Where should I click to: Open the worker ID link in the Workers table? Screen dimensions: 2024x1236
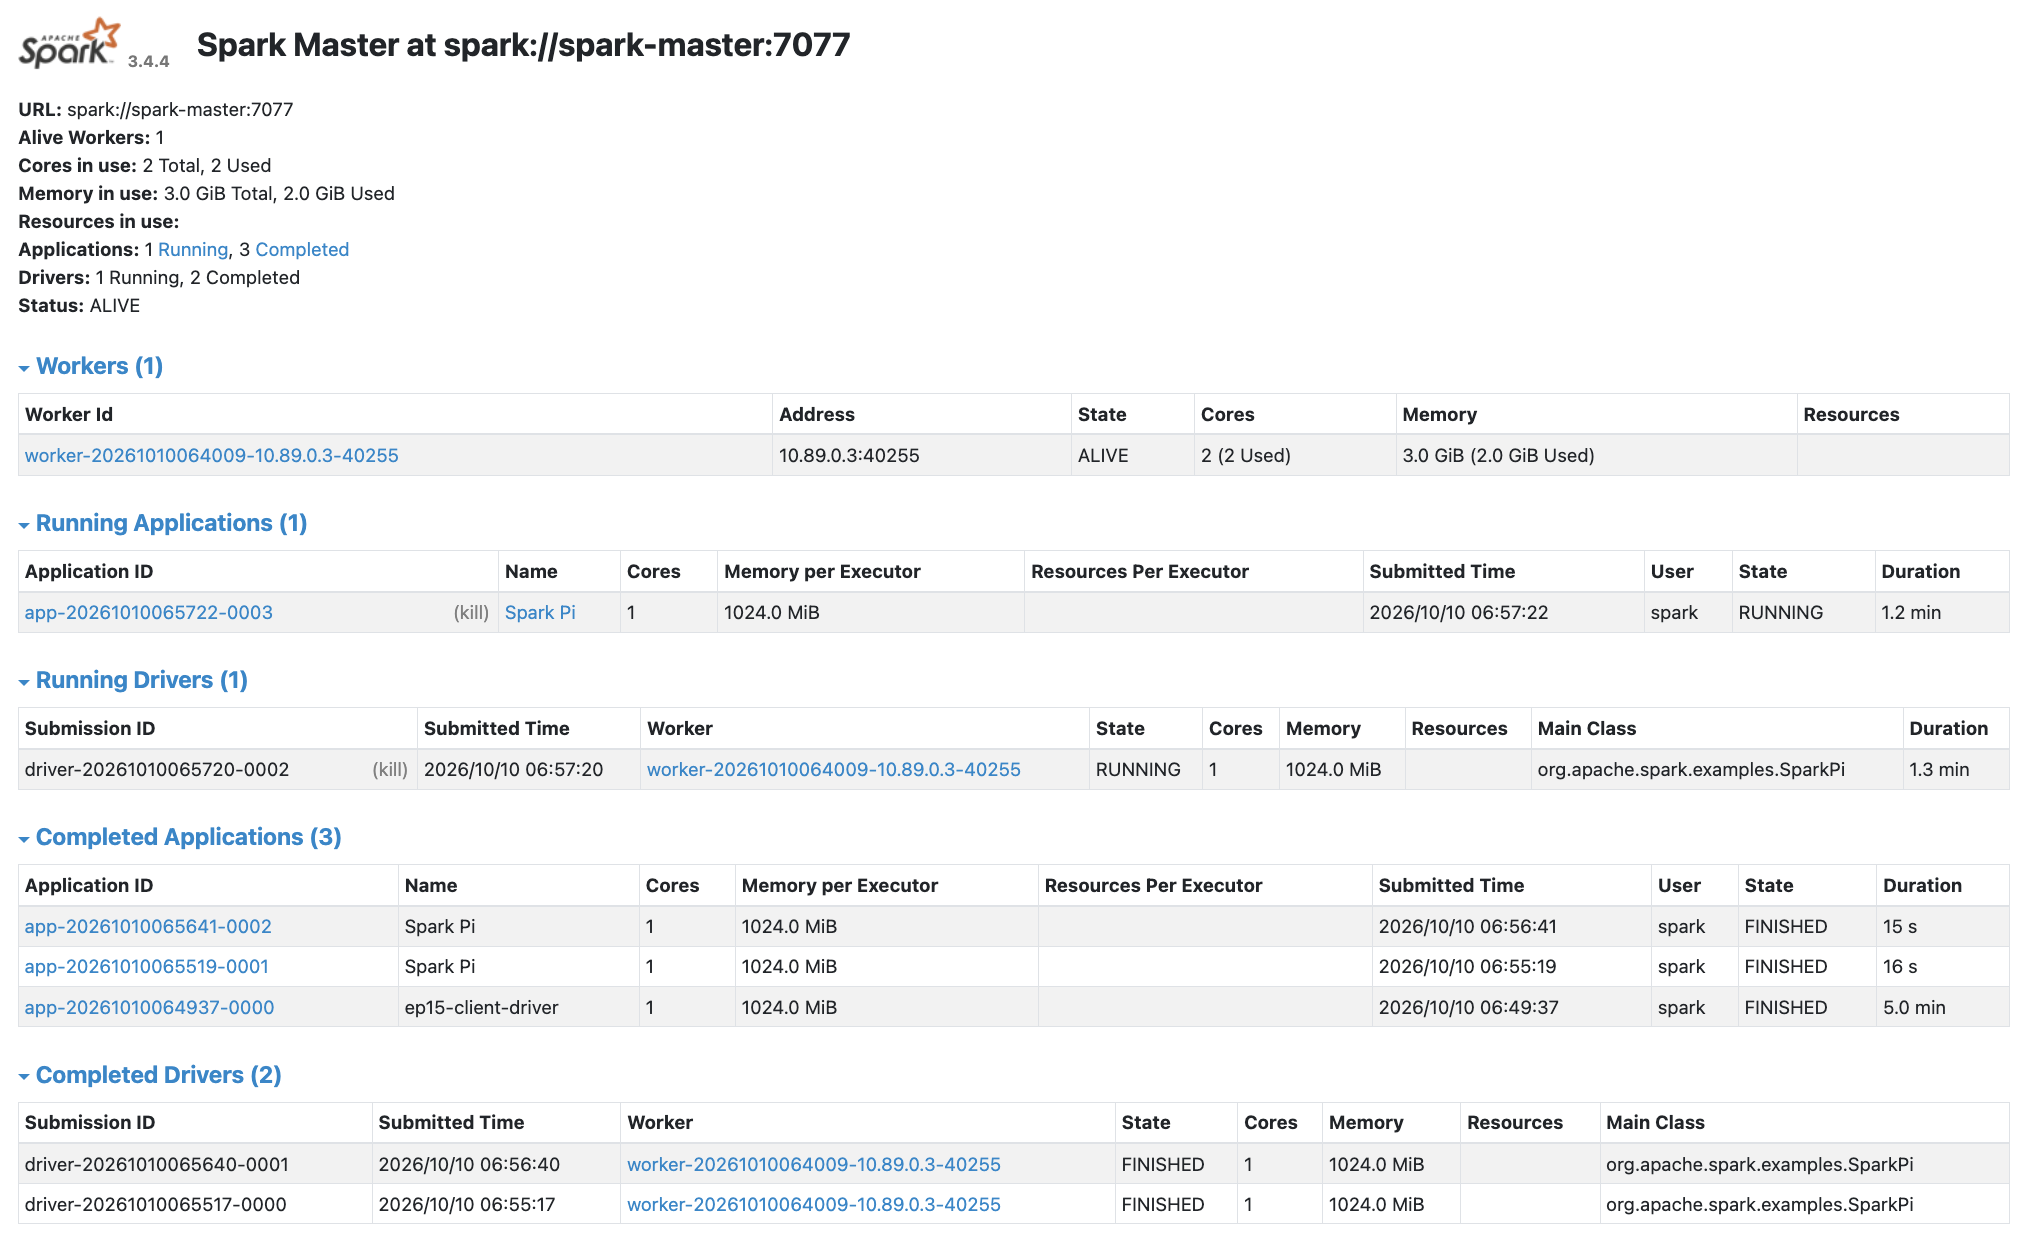(212, 455)
